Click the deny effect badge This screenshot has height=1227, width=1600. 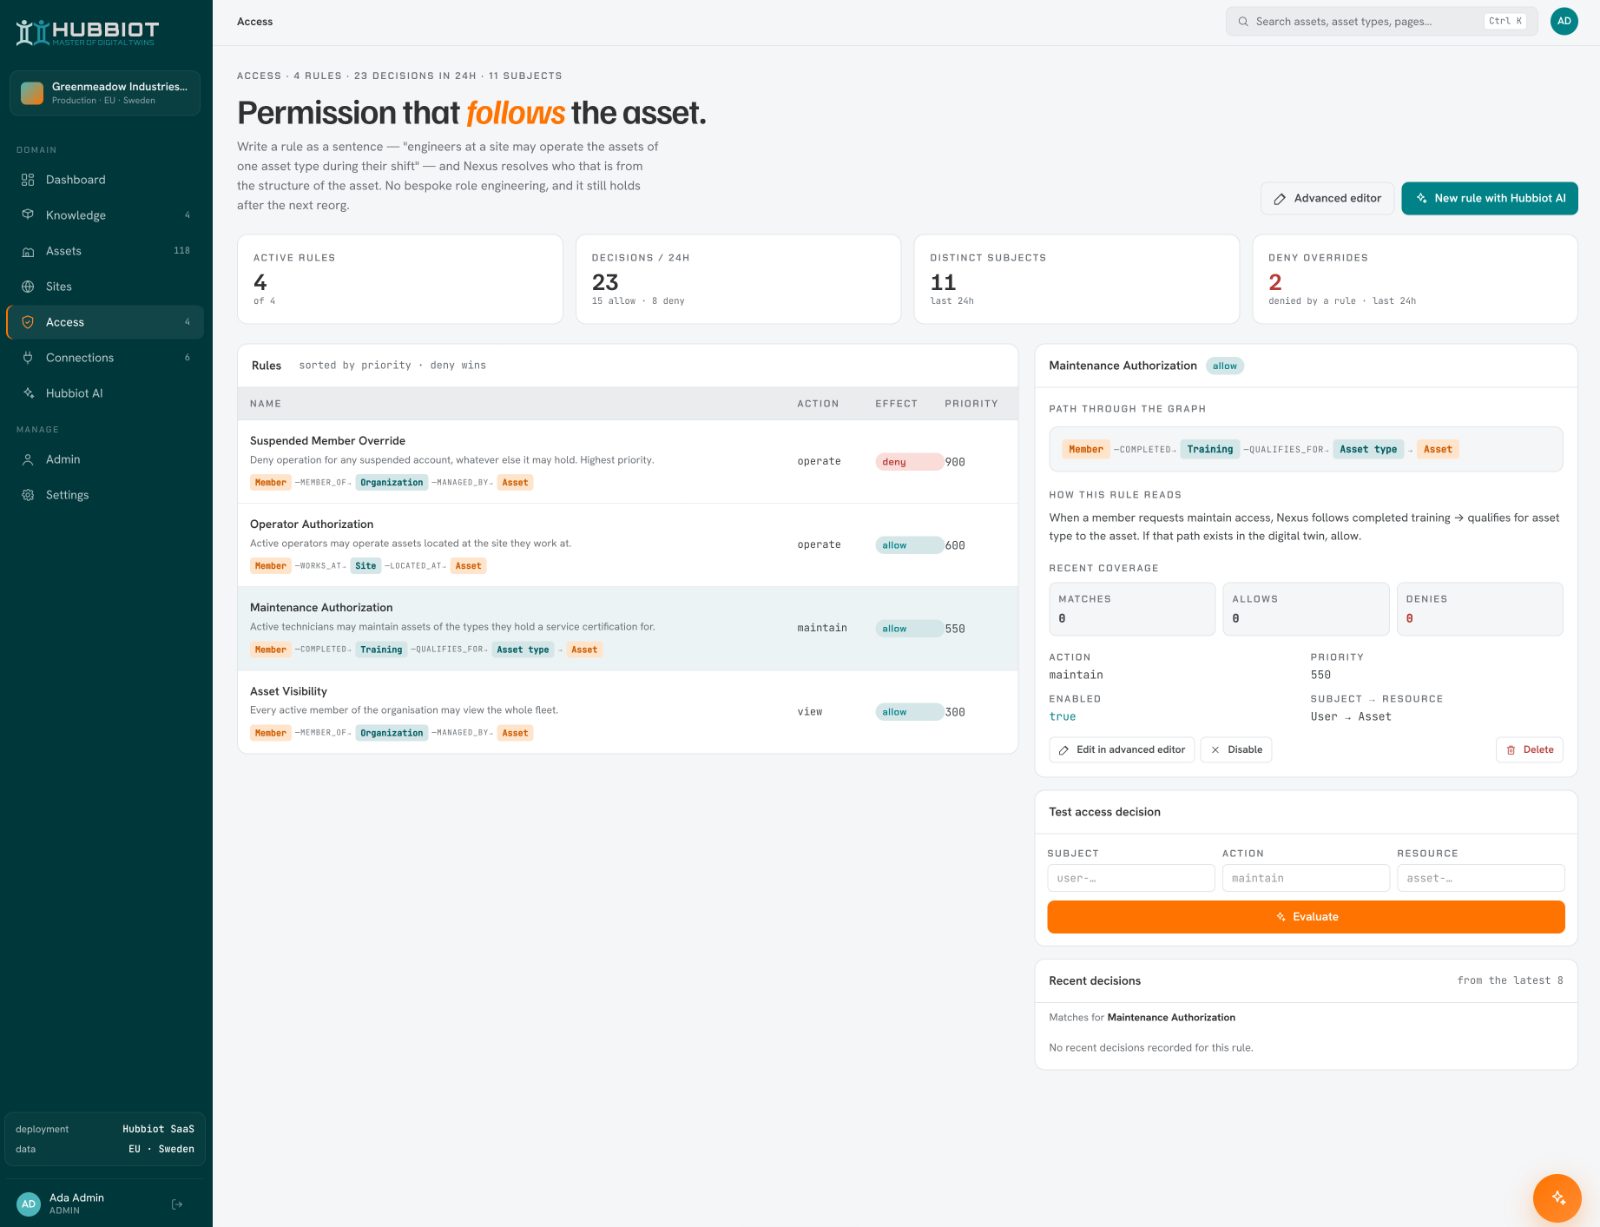coord(909,462)
